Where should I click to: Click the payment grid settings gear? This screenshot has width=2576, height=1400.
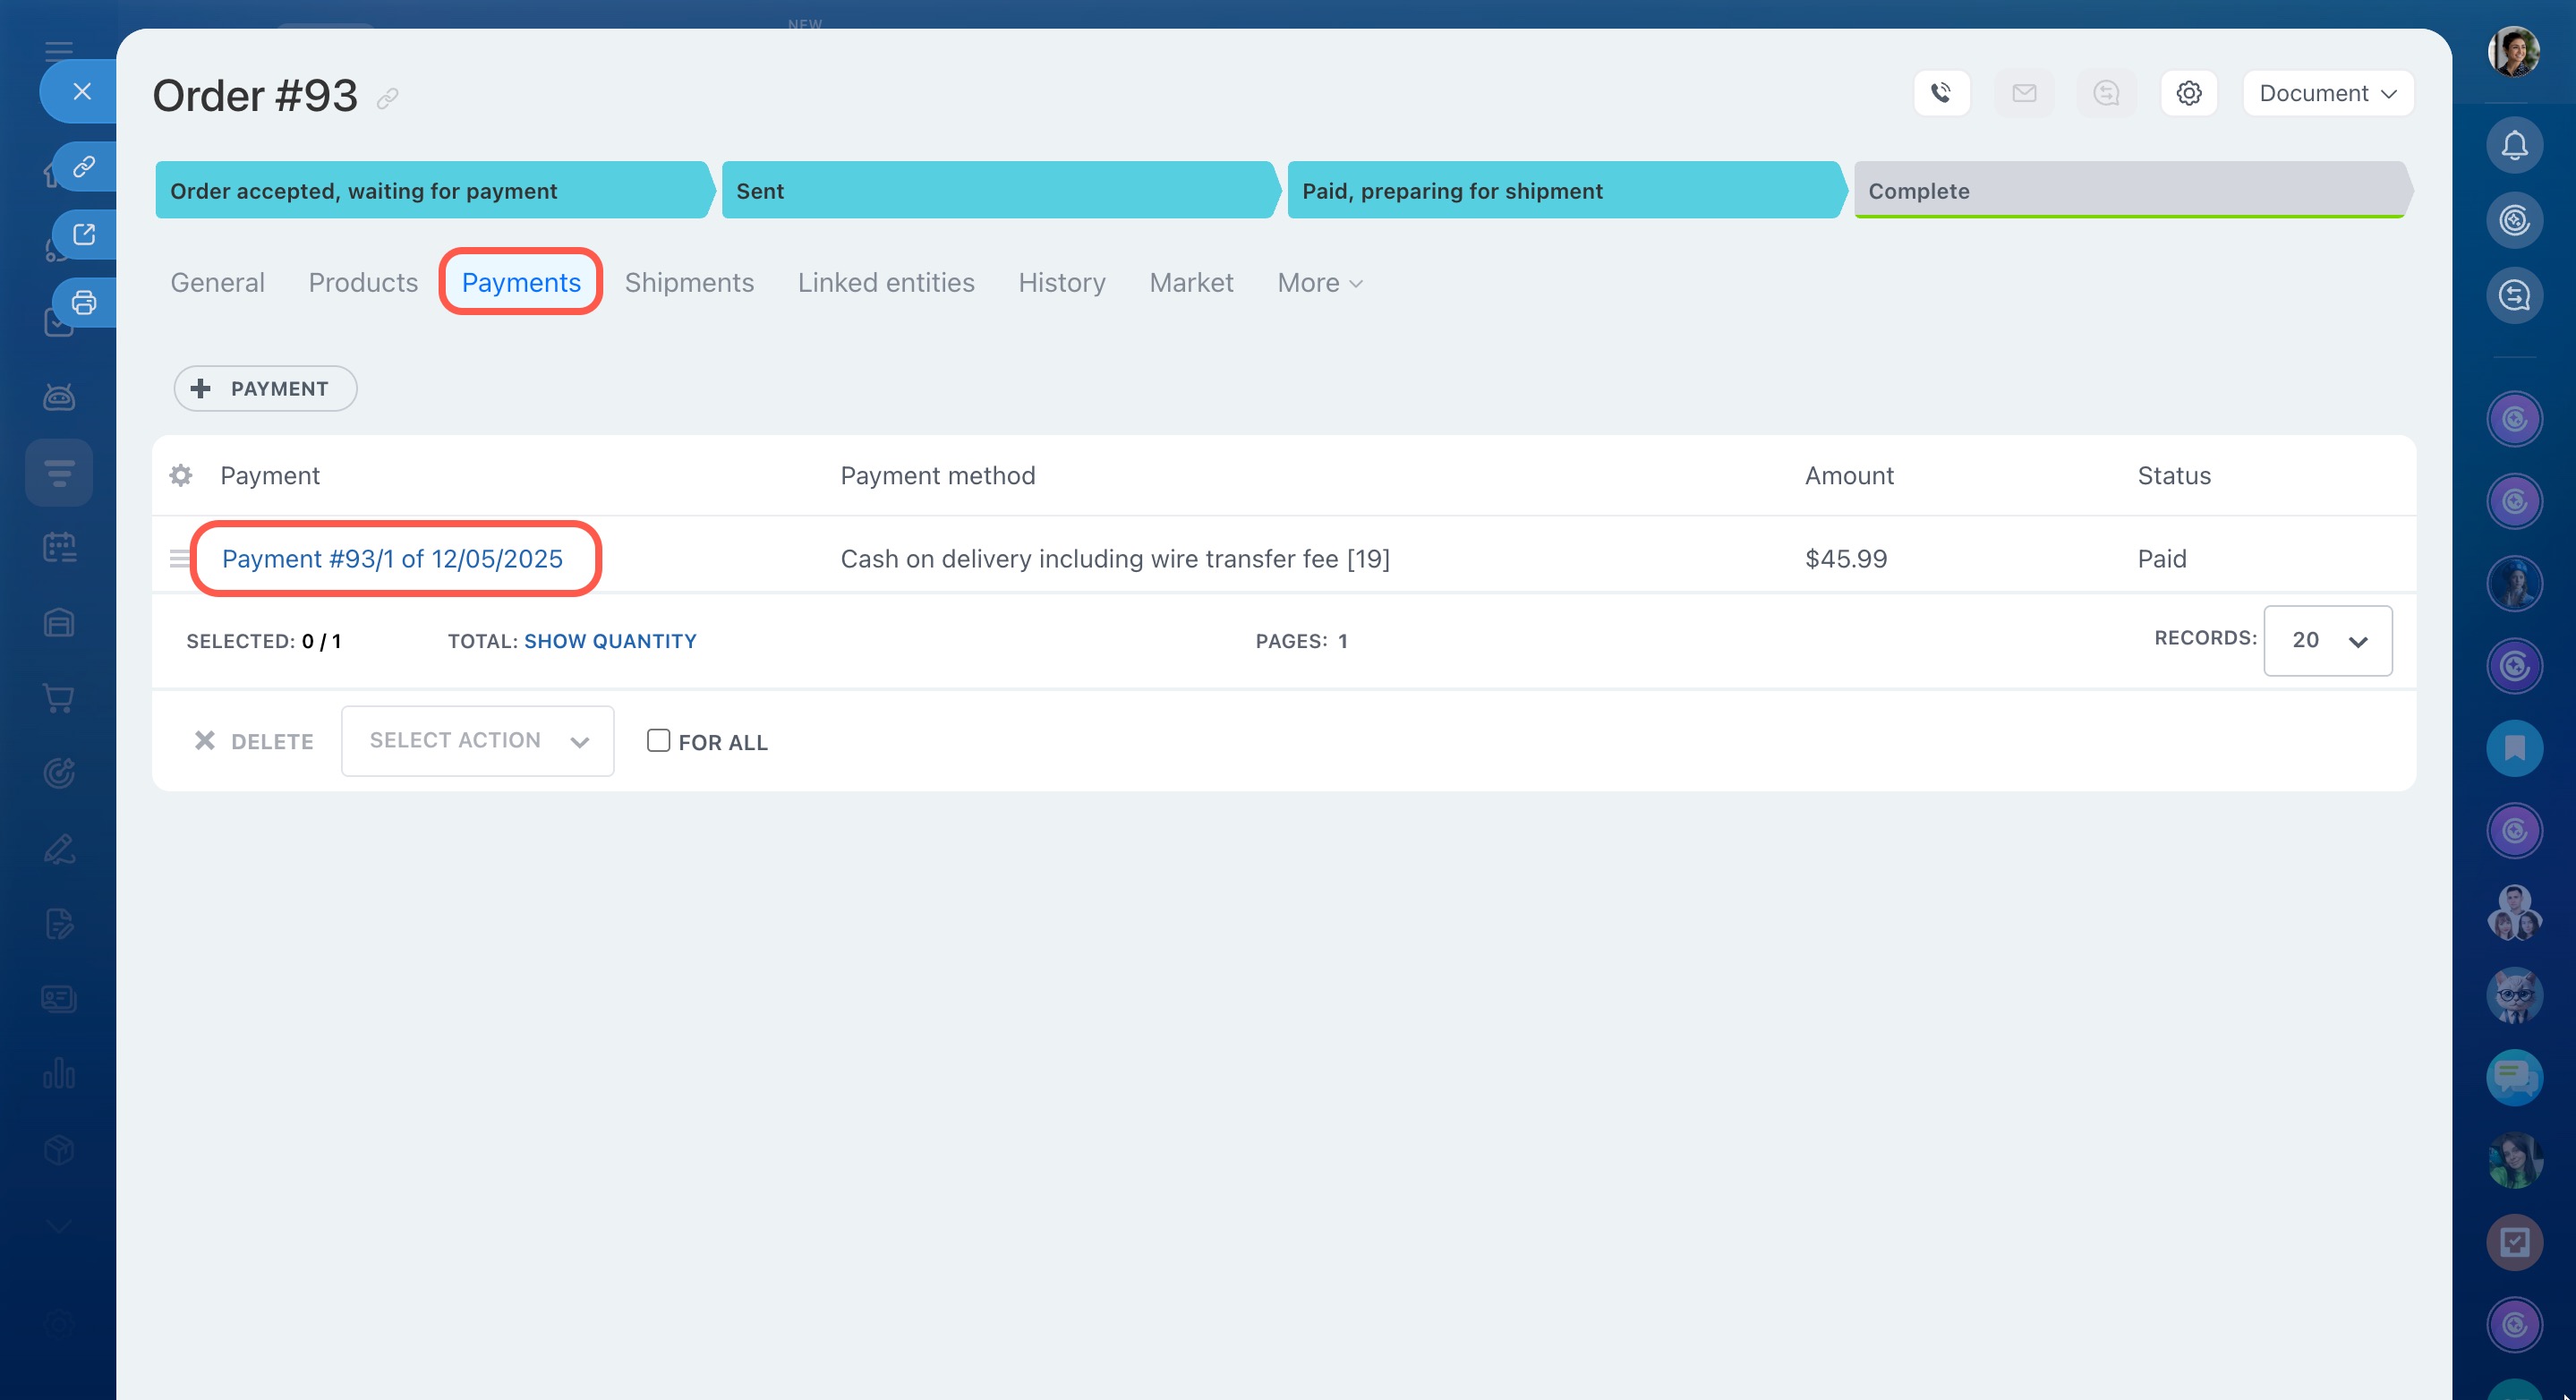pos(181,475)
